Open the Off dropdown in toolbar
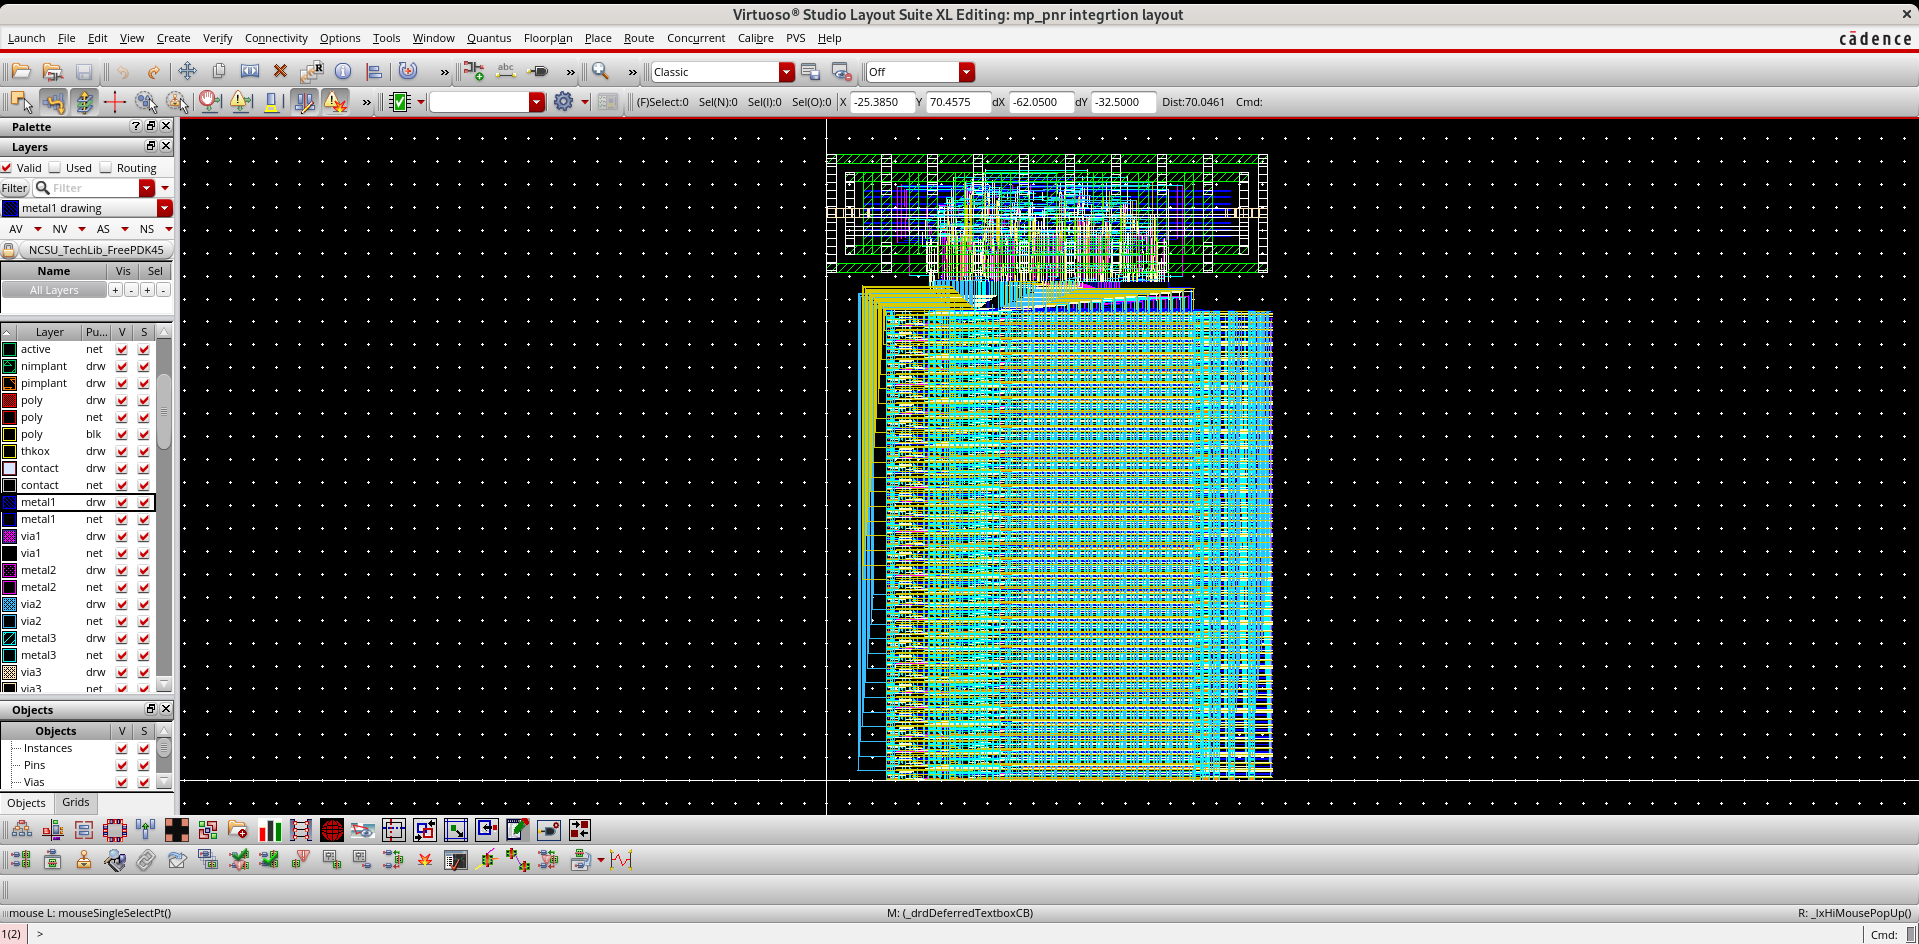Viewport: 1919px width, 944px height. coord(967,72)
